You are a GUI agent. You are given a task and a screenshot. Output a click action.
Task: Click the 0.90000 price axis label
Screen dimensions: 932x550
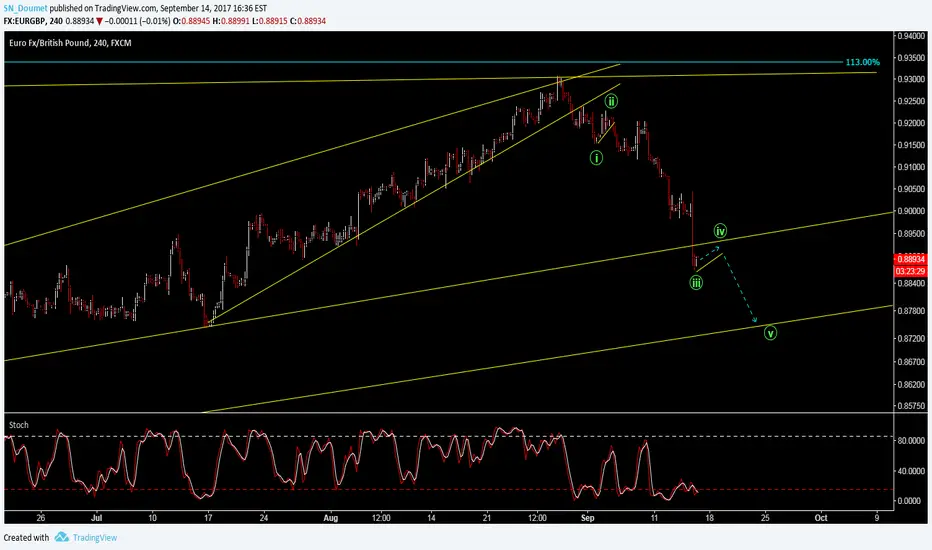[x=911, y=211]
